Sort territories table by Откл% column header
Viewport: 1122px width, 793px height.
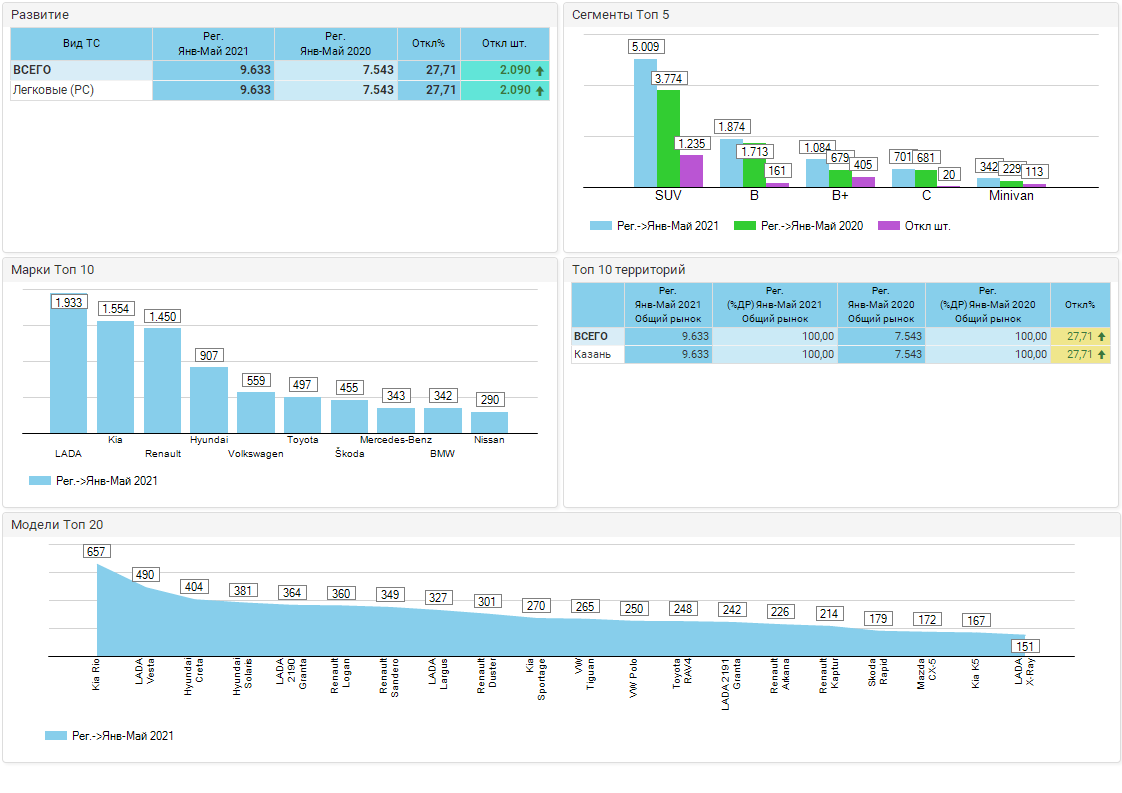[x=1080, y=305]
